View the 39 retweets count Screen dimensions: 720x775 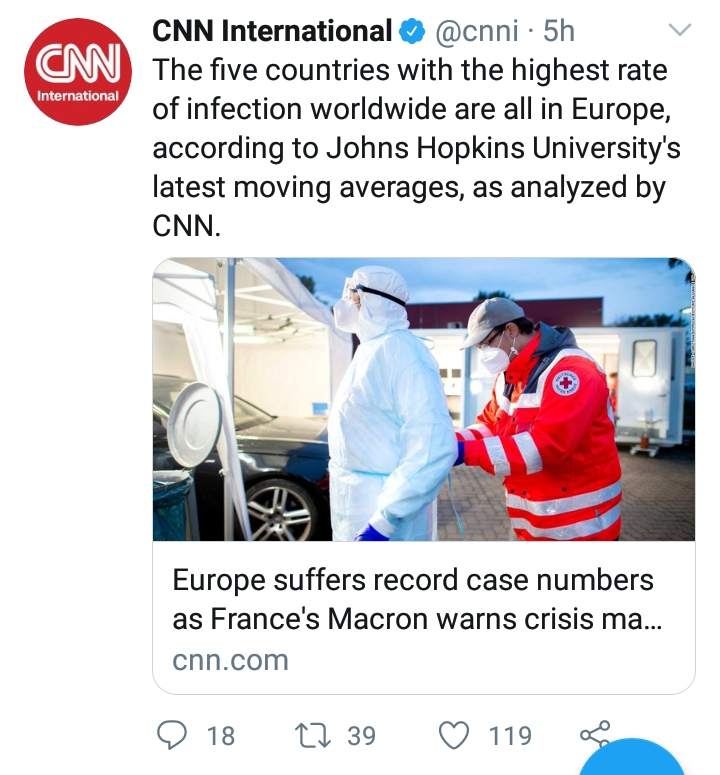click(361, 736)
